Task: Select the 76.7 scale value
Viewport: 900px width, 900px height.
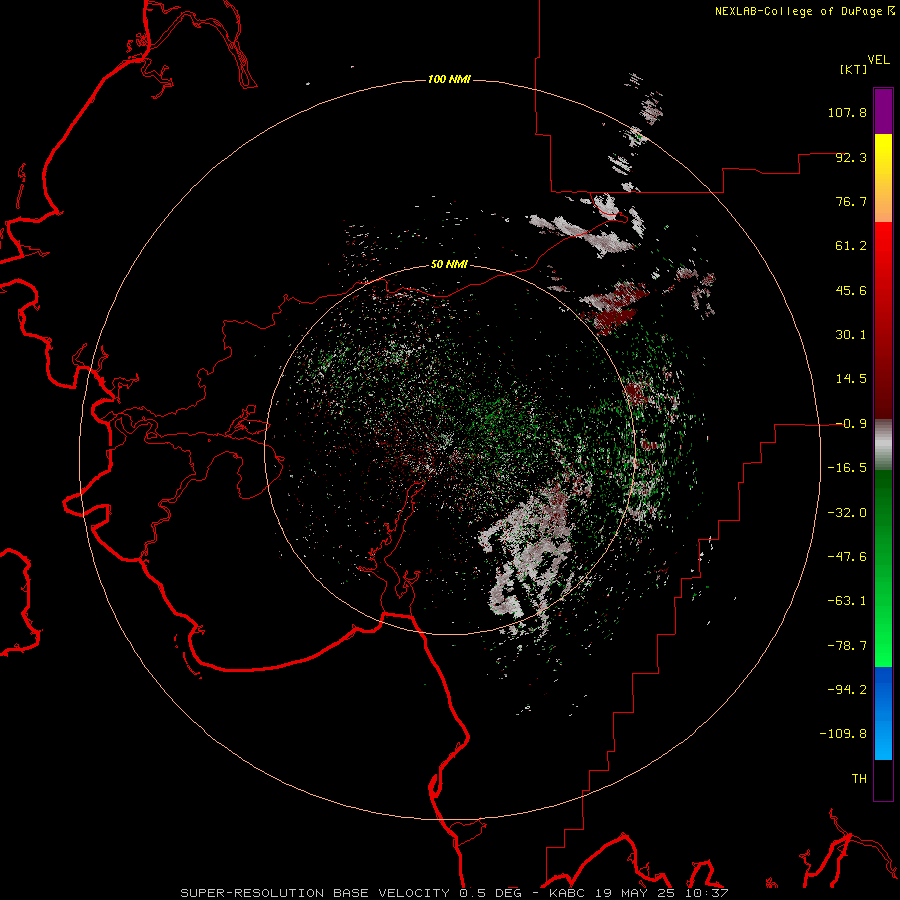Action: click(851, 201)
